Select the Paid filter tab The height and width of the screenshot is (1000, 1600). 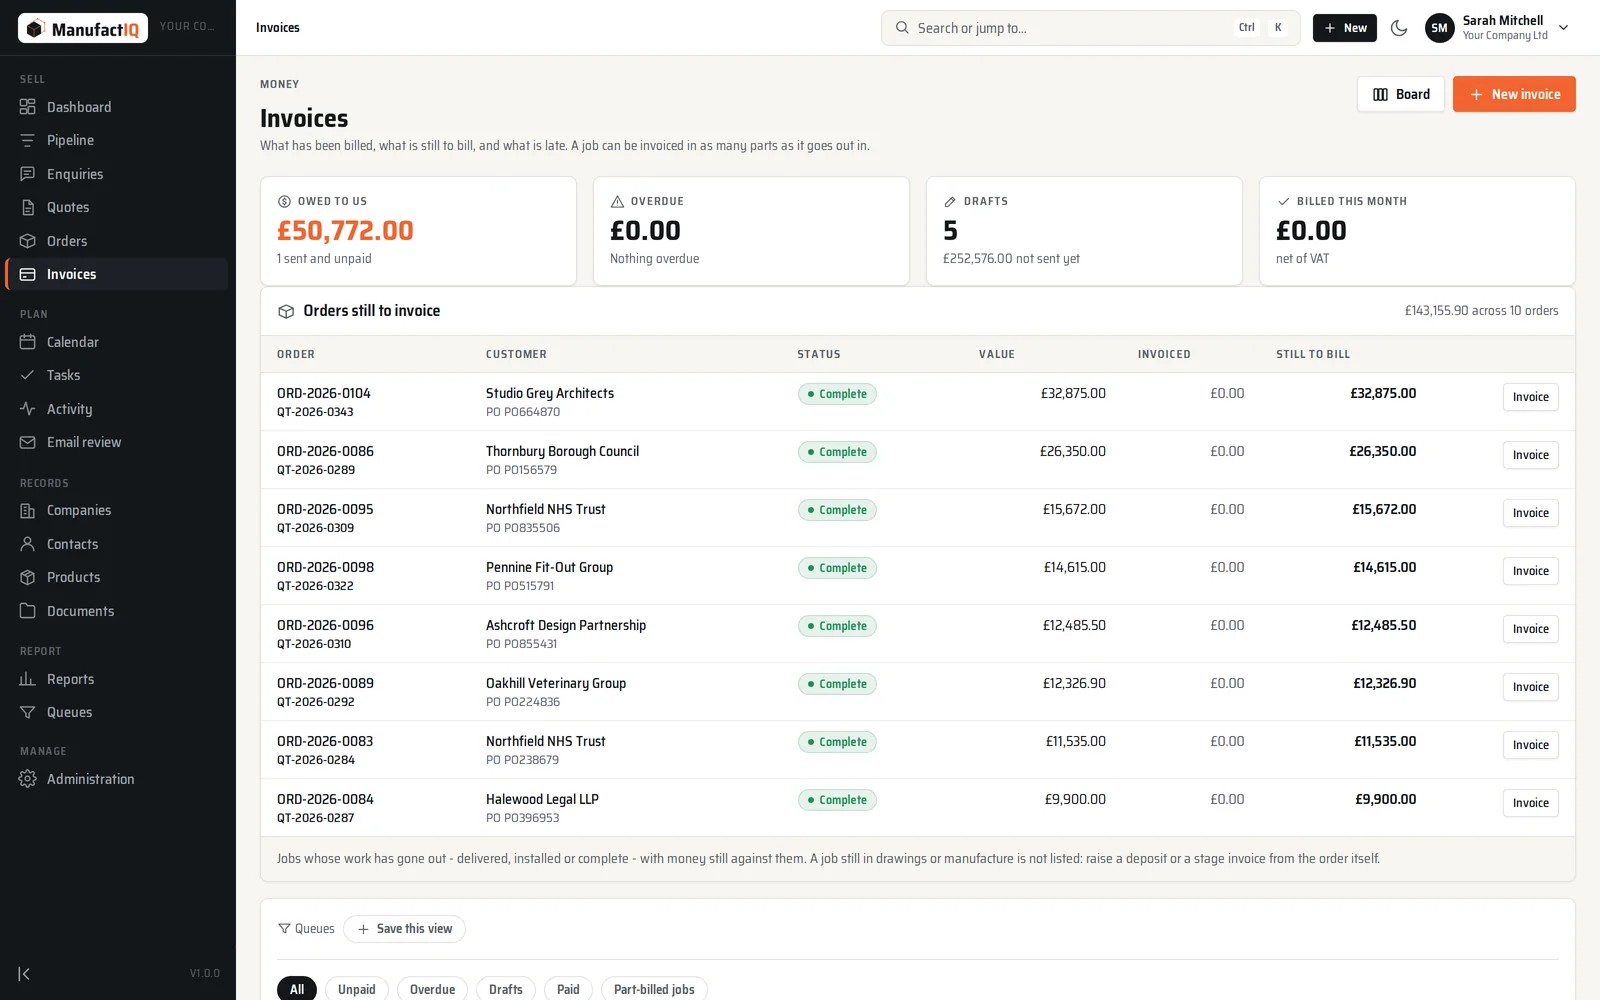coord(568,989)
